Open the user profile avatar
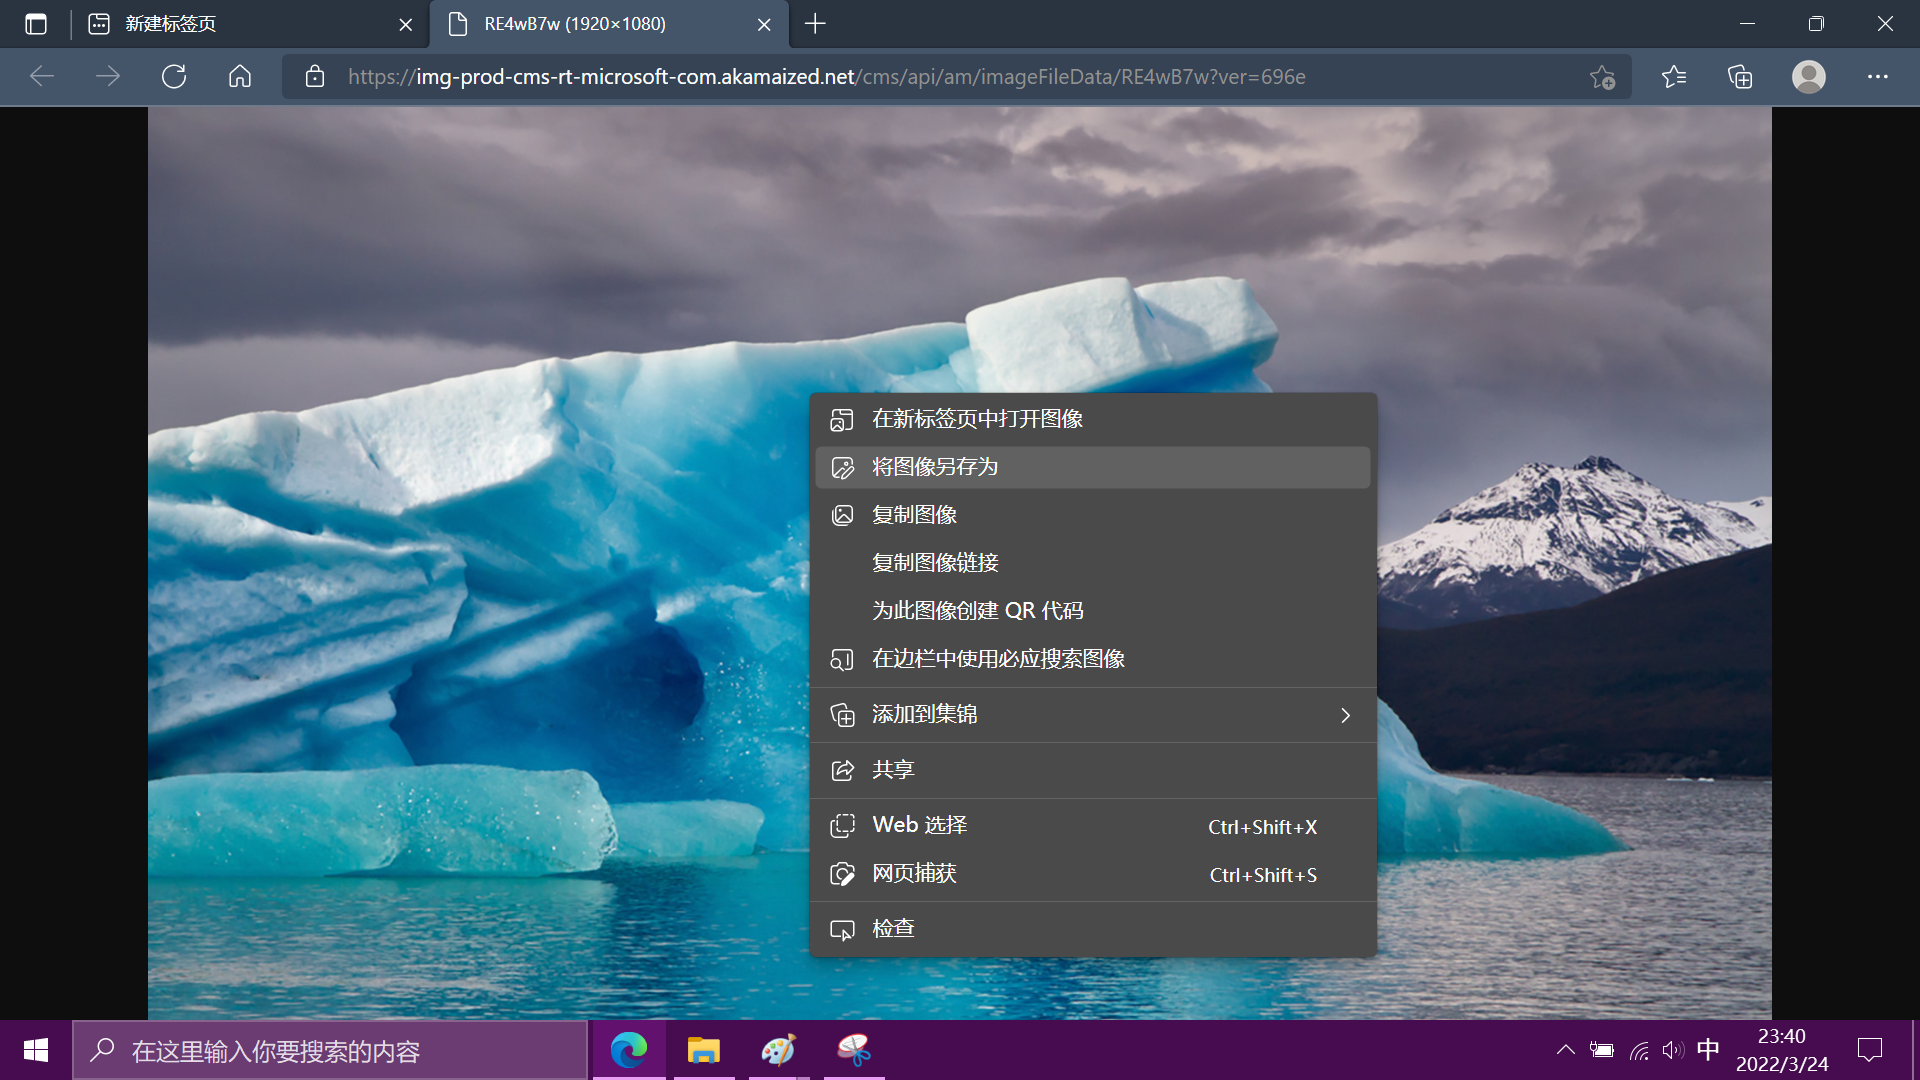 [x=1808, y=77]
